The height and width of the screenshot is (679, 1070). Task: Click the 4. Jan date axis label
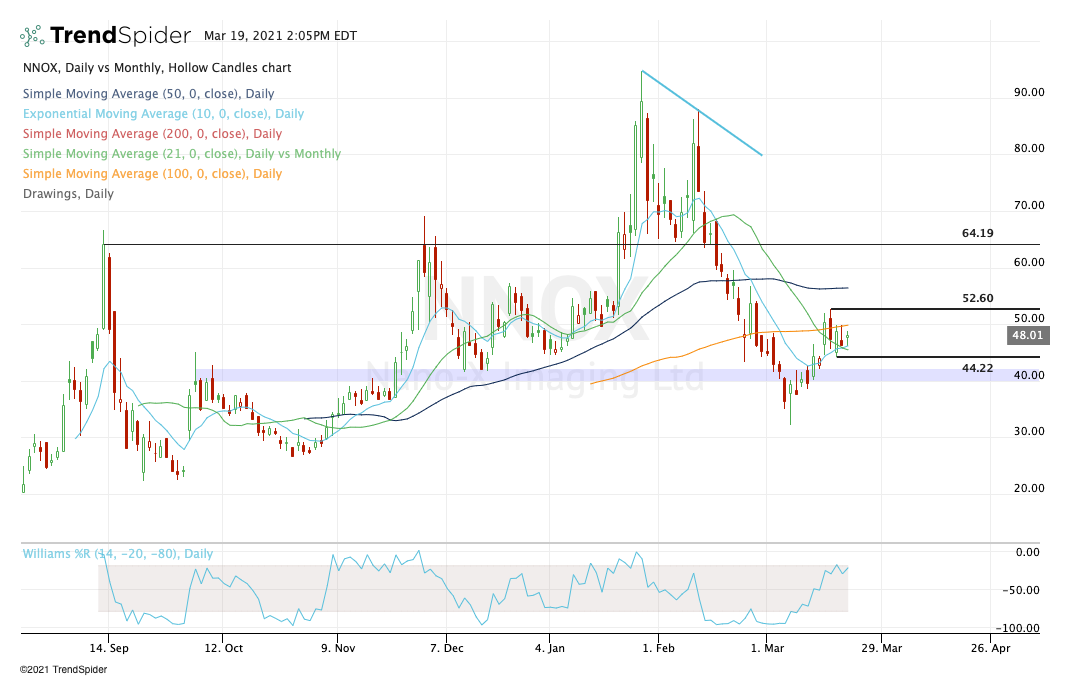point(550,648)
